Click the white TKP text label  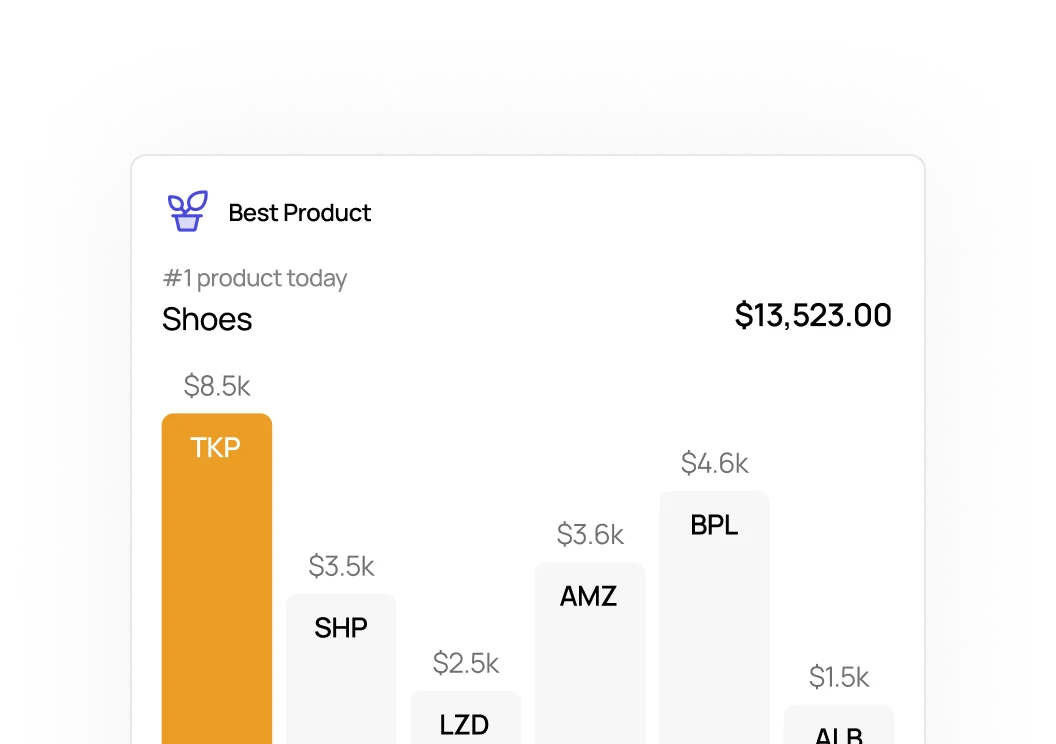pos(216,447)
